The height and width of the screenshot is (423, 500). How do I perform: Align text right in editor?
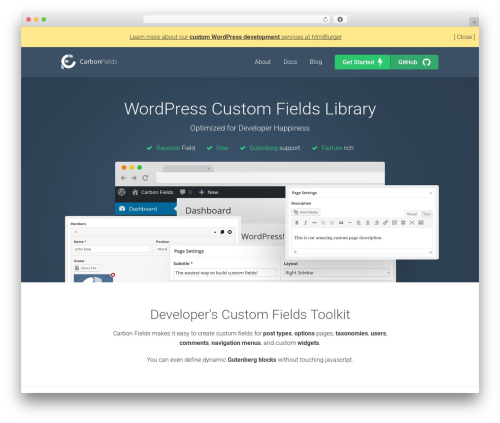[376, 223]
